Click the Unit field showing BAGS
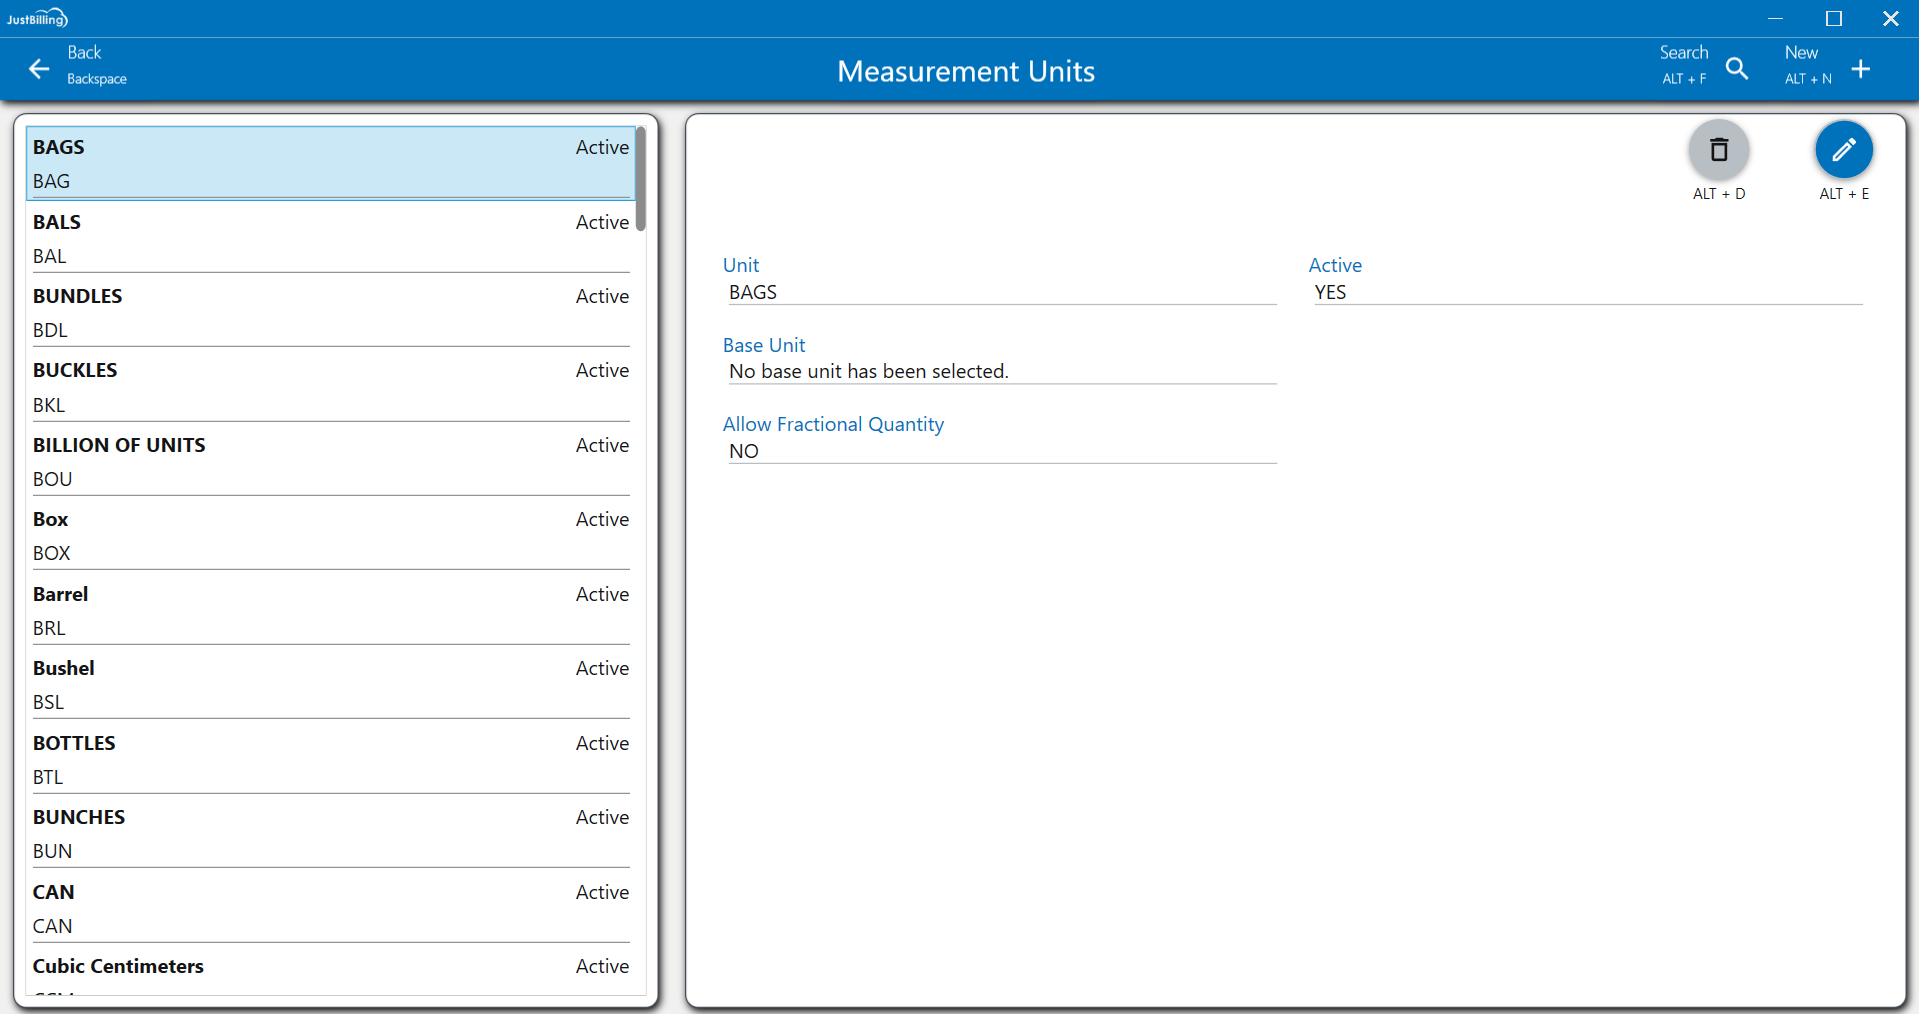 [x=1000, y=292]
